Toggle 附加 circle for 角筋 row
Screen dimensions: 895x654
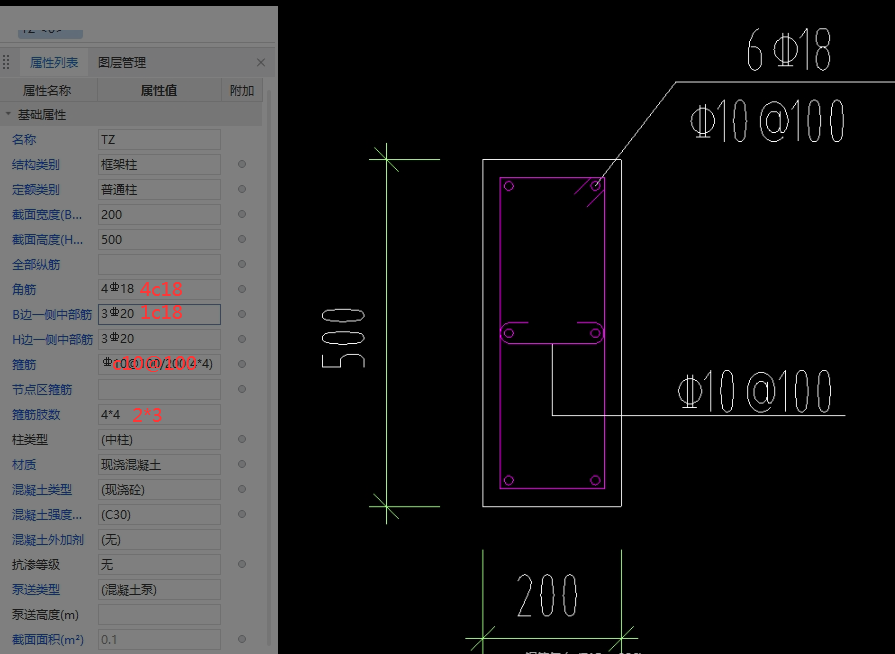coord(242,289)
